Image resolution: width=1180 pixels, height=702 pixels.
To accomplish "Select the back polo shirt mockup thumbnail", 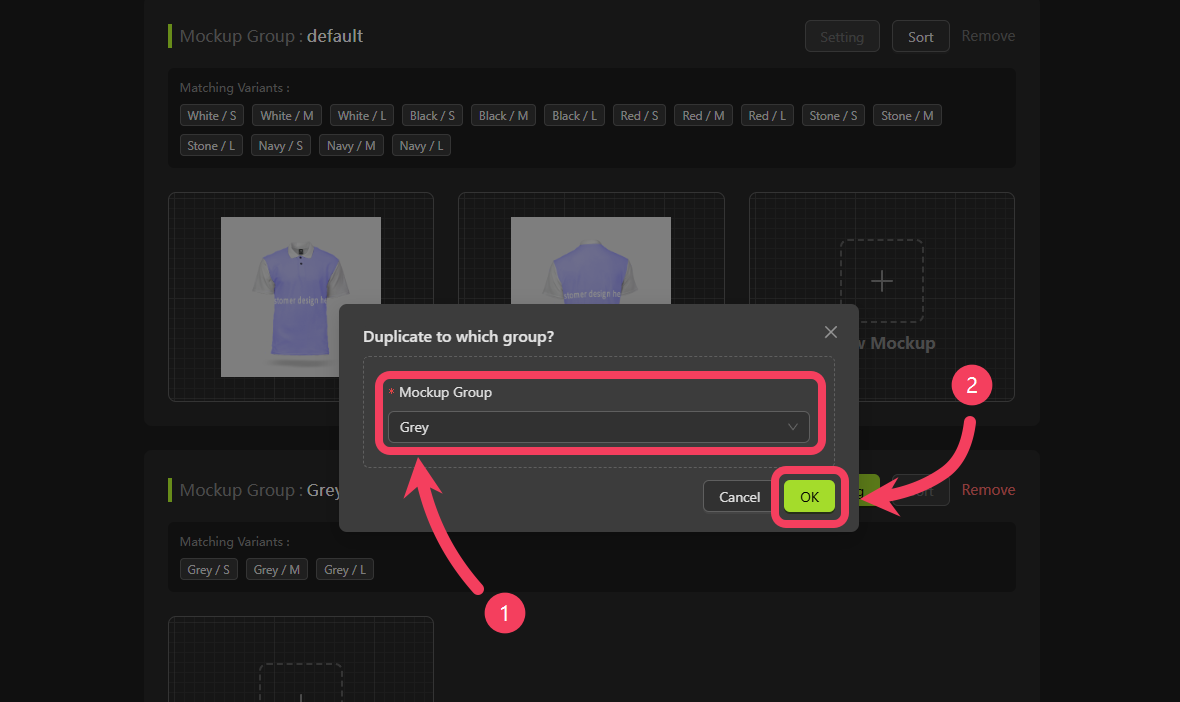I will (591, 260).
